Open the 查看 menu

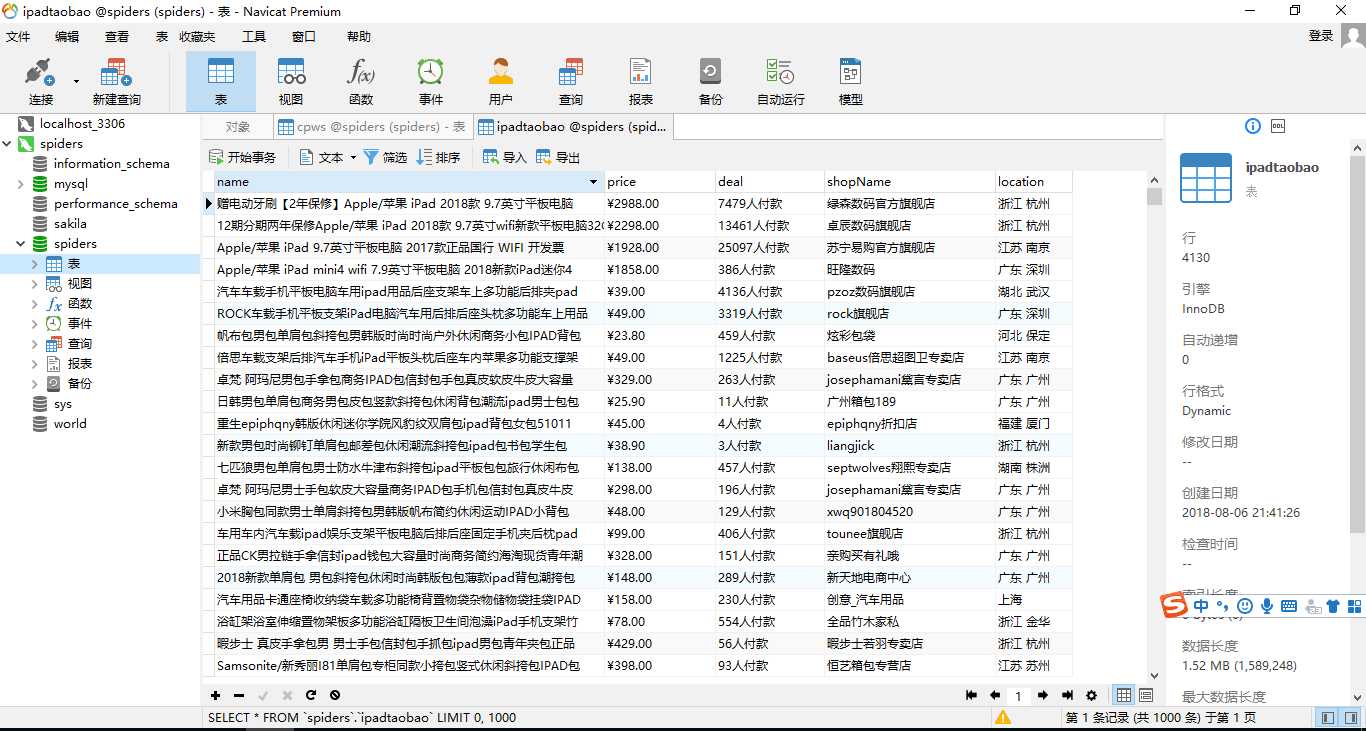click(117, 36)
